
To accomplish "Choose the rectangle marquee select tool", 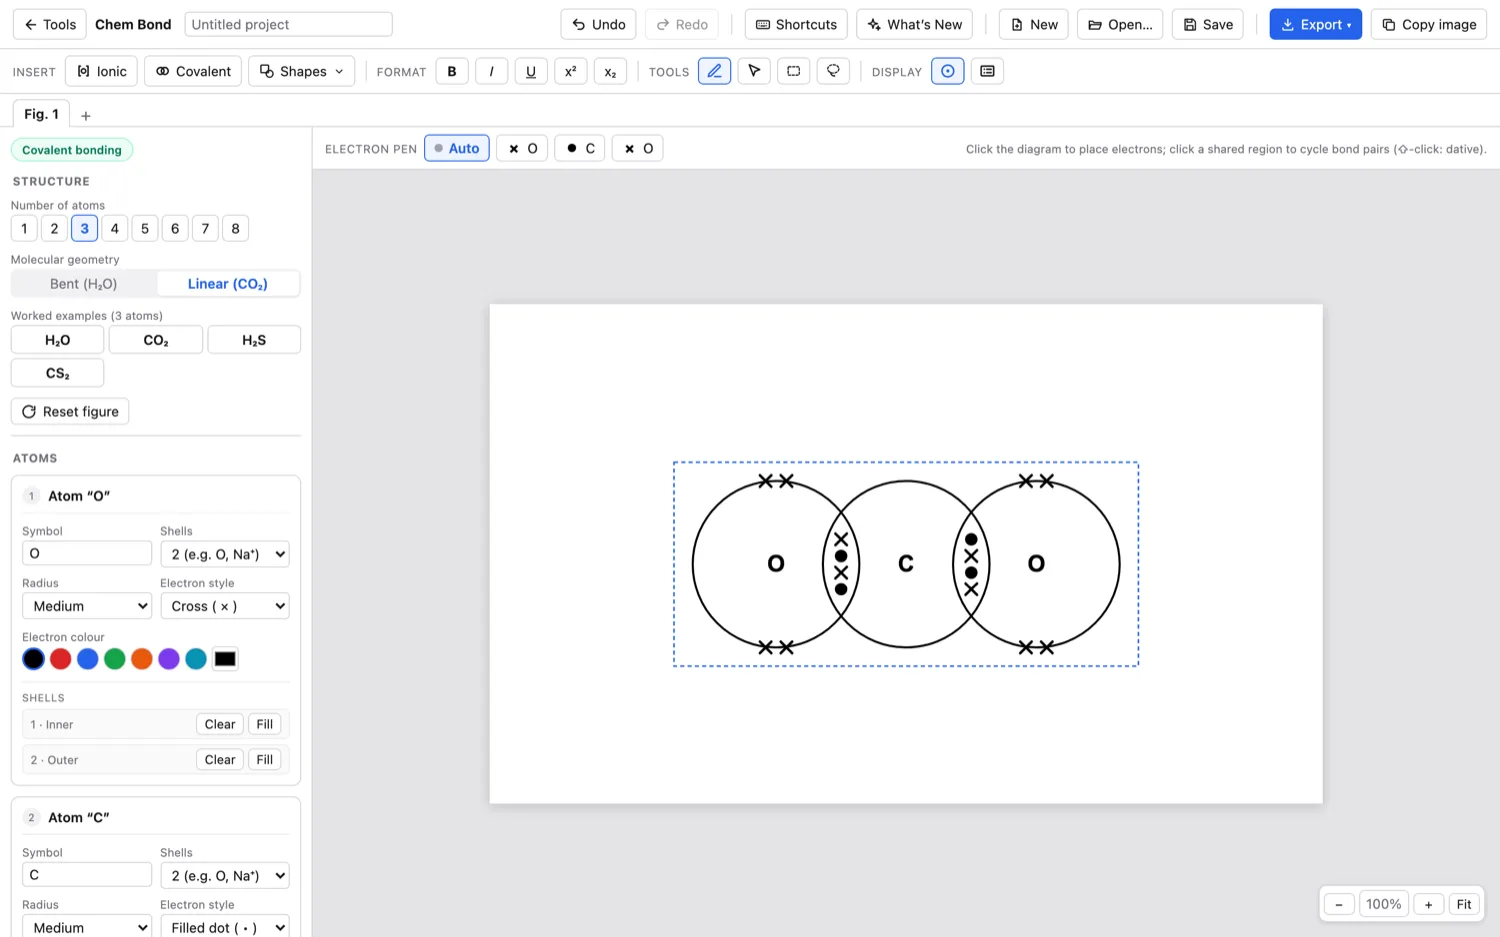I will (x=793, y=71).
